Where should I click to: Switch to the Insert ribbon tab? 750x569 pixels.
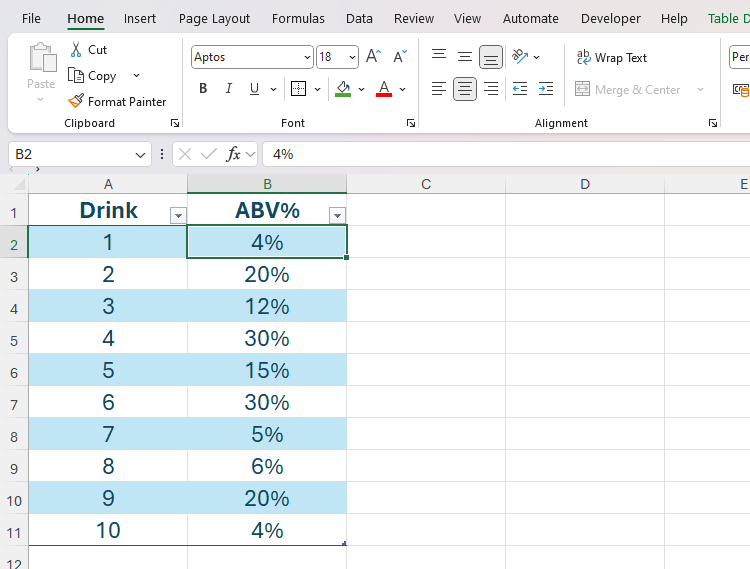coord(140,18)
